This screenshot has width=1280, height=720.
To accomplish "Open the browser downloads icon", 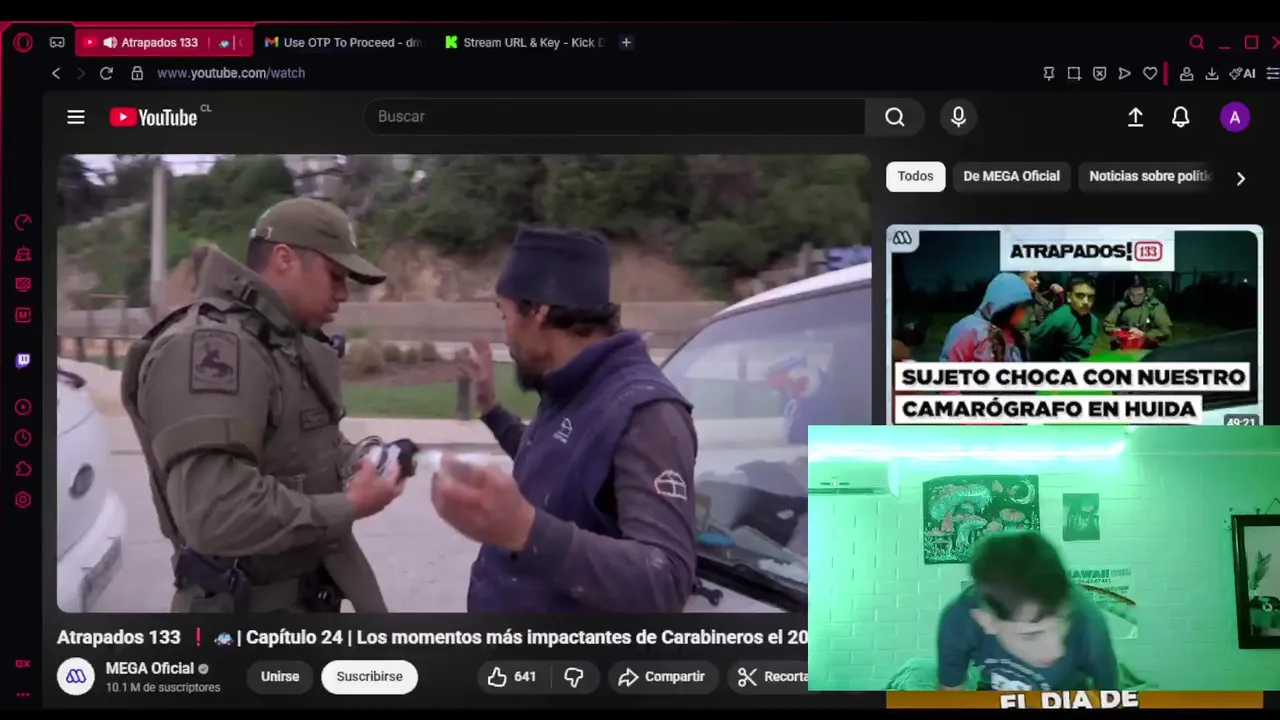I will pos(1211,73).
